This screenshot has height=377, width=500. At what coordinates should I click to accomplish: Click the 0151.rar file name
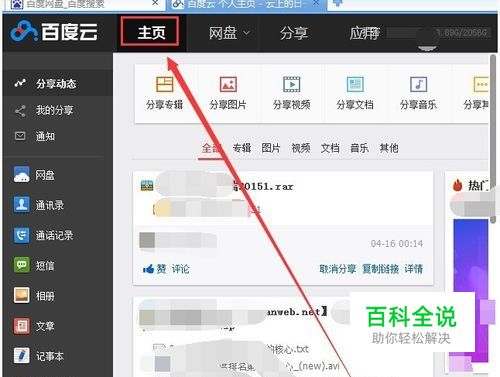(x=263, y=186)
